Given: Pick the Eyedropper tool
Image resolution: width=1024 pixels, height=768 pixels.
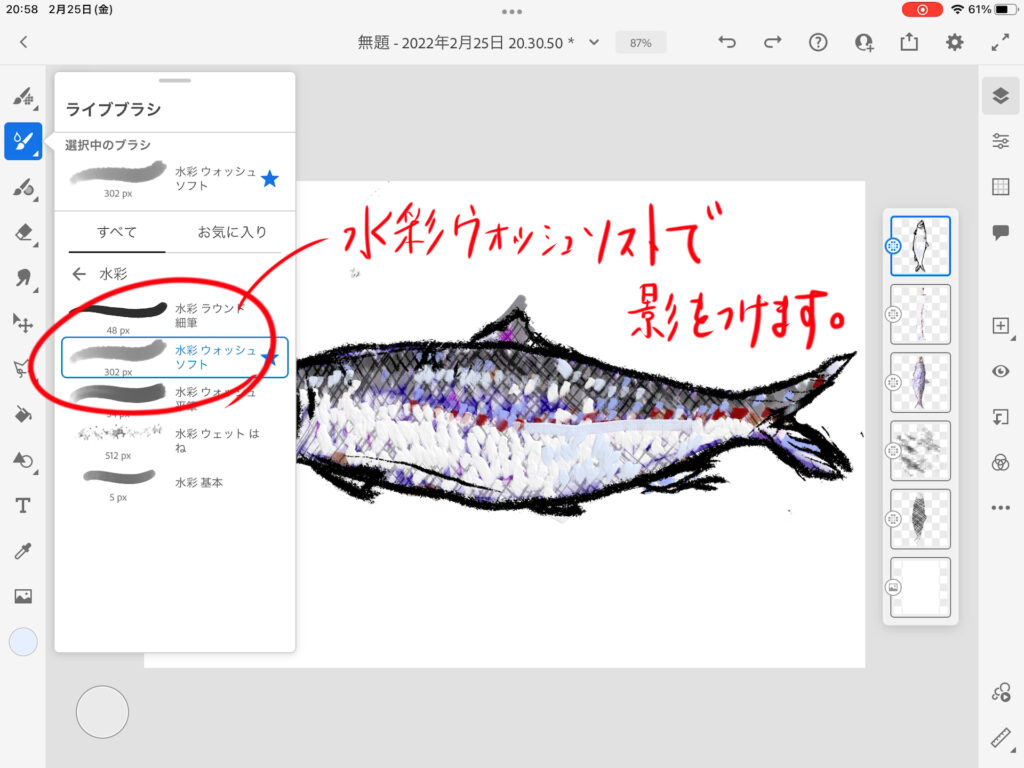Looking at the screenshot, I should (x=23, y=551).
